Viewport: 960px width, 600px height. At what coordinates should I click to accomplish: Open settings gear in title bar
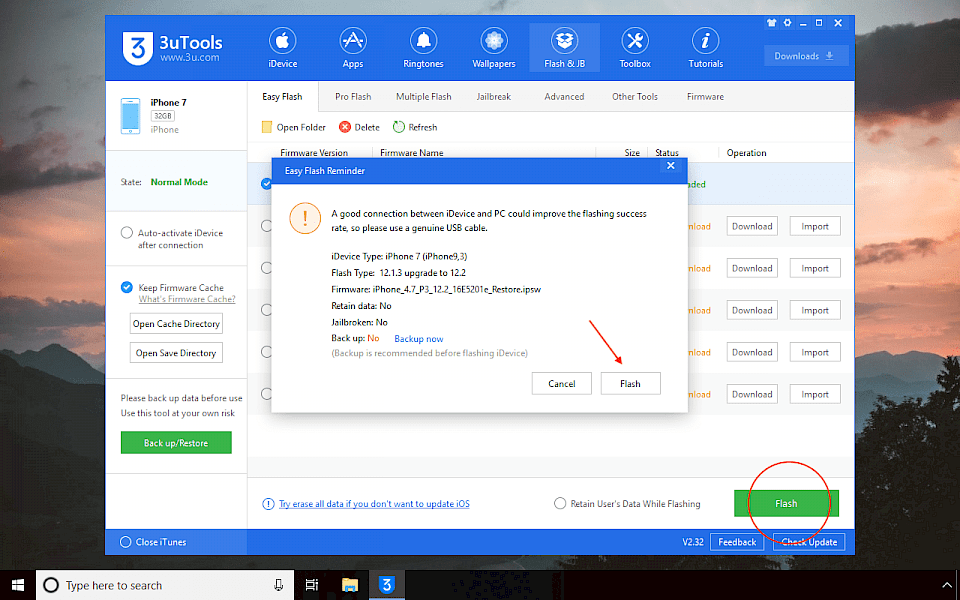pyautogui.click(x=787, y=23)
